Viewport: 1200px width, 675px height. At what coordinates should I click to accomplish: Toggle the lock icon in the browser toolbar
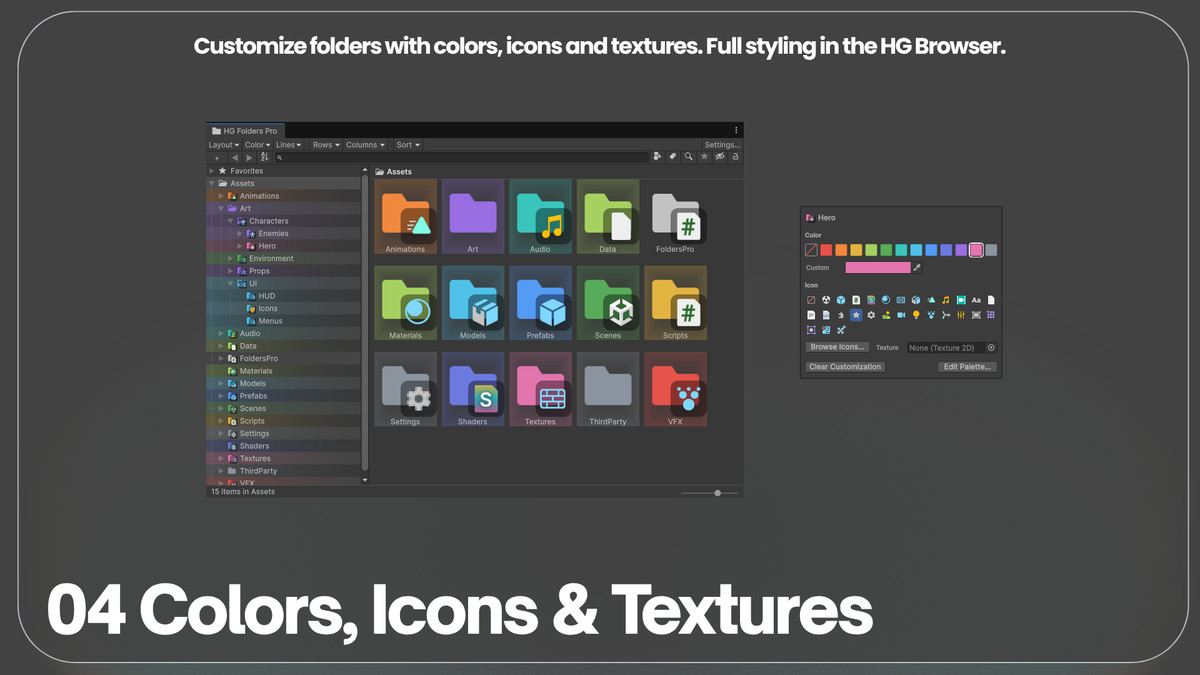tap(736, 157)
